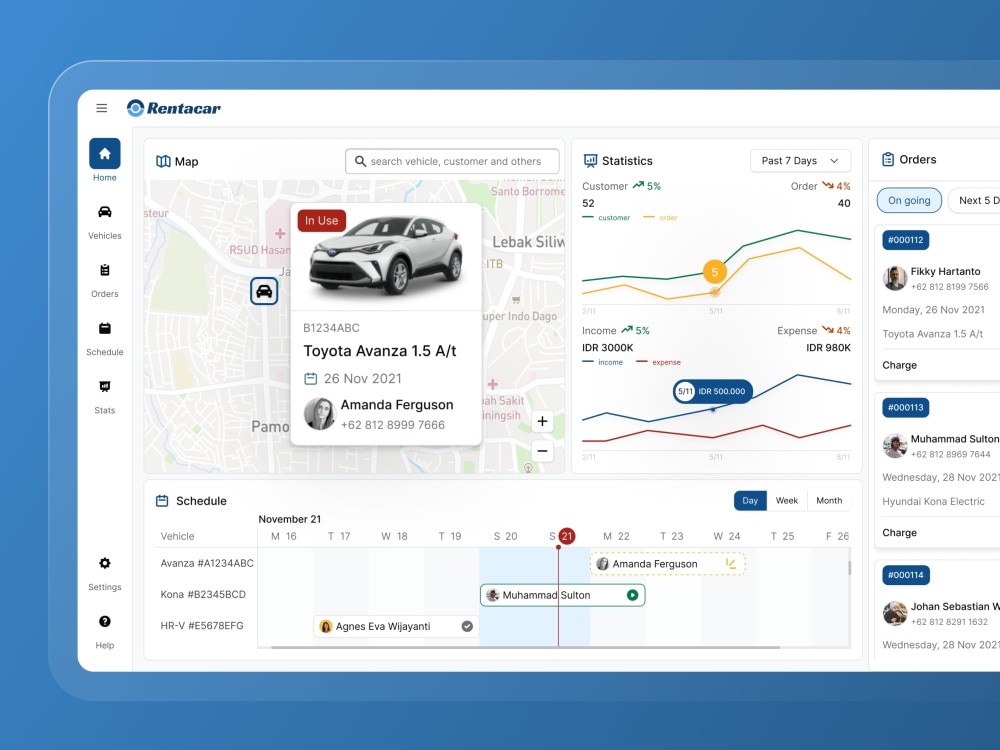Open order #000112 badge
1000x750 pixels.
pos(906,240)
